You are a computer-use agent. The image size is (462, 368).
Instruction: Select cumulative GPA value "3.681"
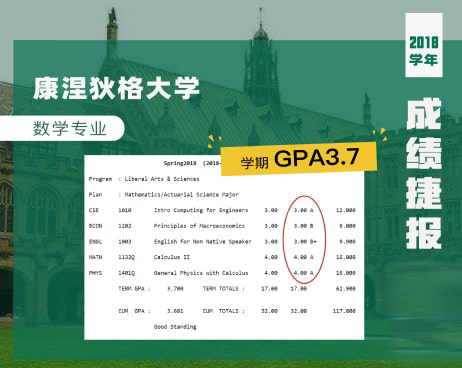tap(175, 311)
